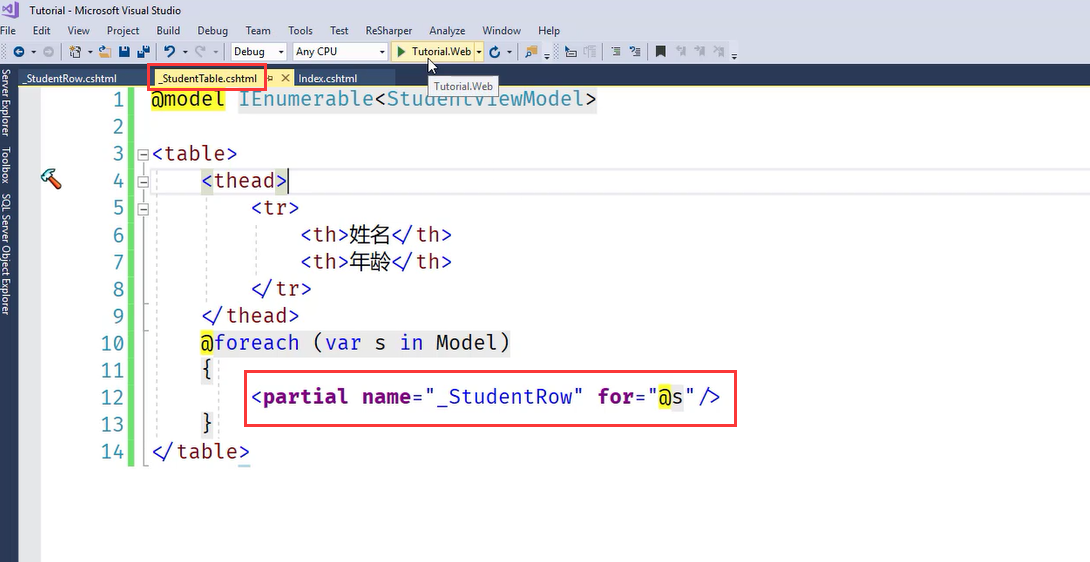1090x562 pixels.
Task: Open the Edit menu
Action: click(42, 31)
